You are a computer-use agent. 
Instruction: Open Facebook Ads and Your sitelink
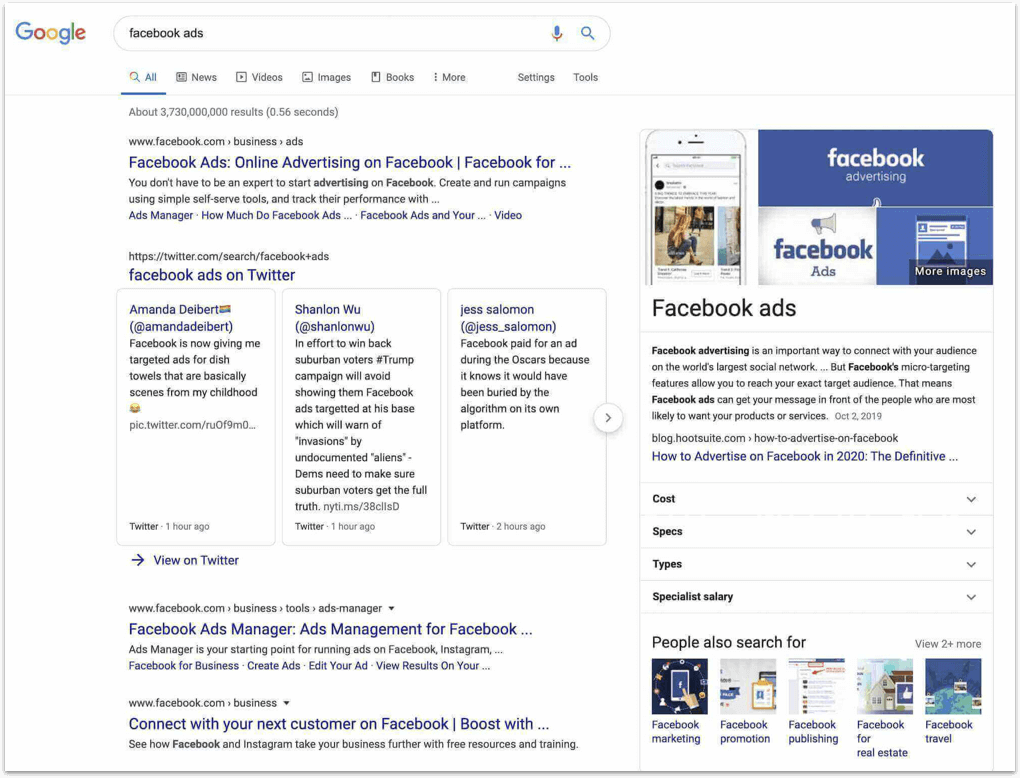[423, 215]
